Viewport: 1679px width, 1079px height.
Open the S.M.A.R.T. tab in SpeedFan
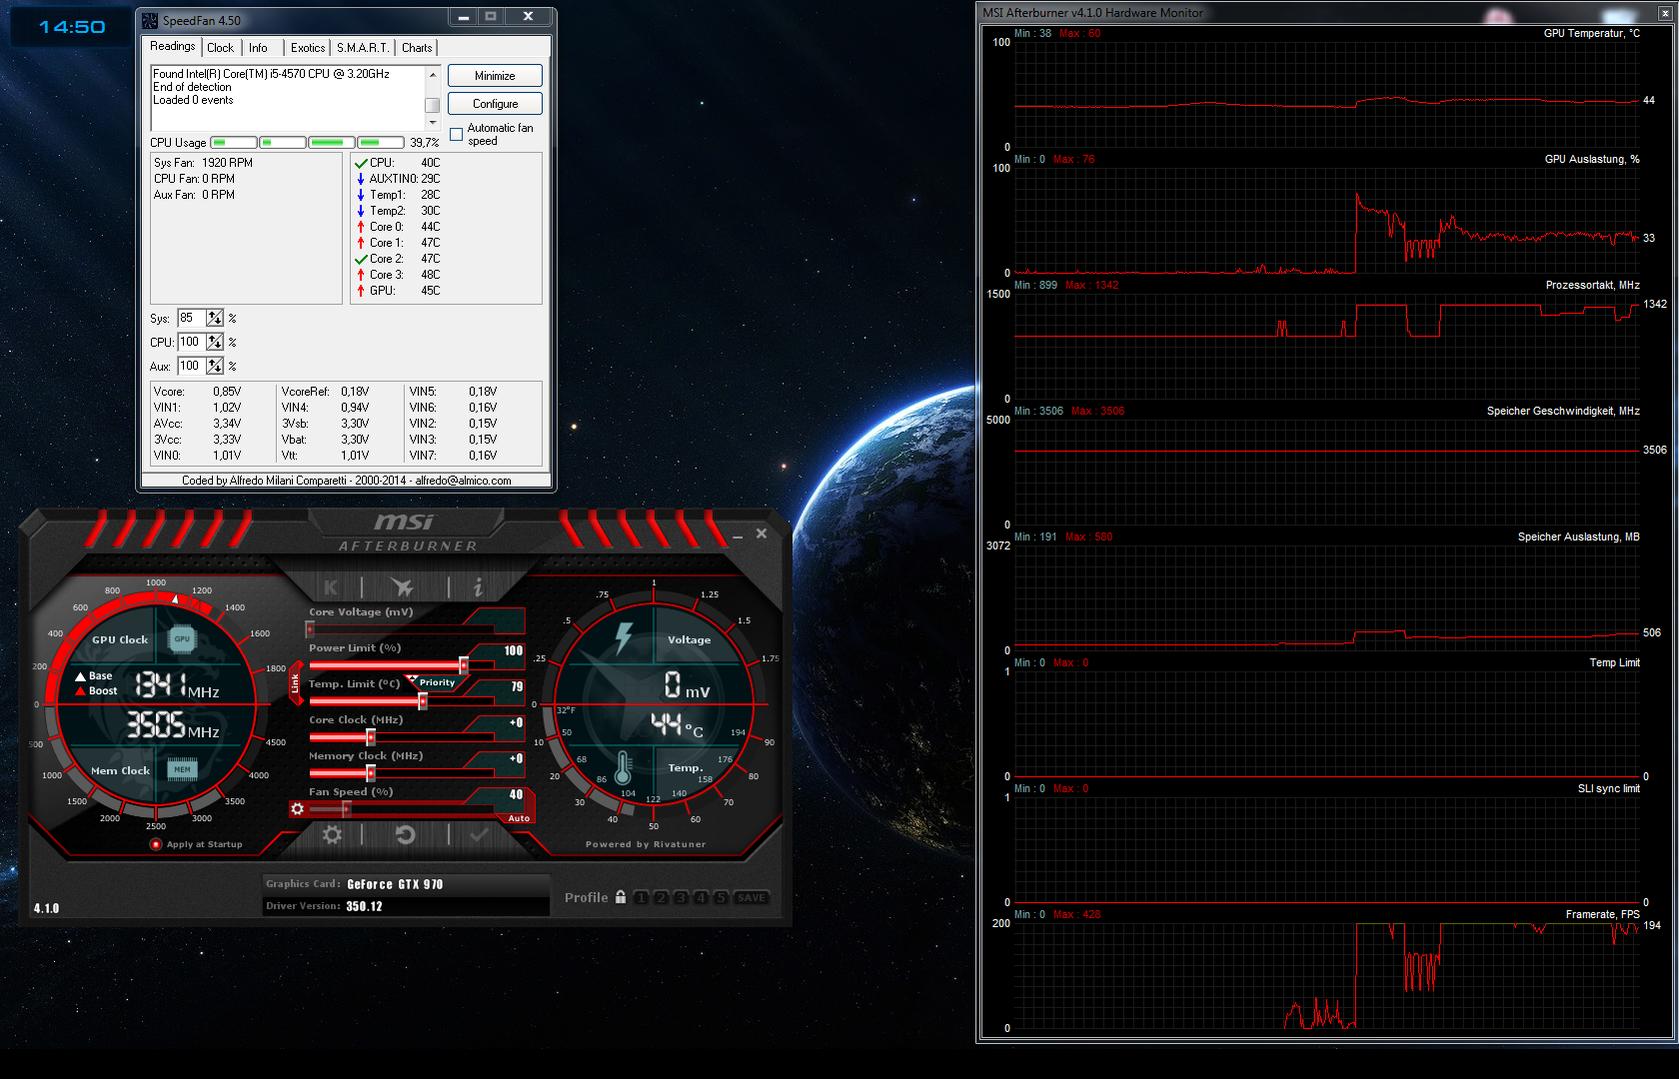click(362, 48)
